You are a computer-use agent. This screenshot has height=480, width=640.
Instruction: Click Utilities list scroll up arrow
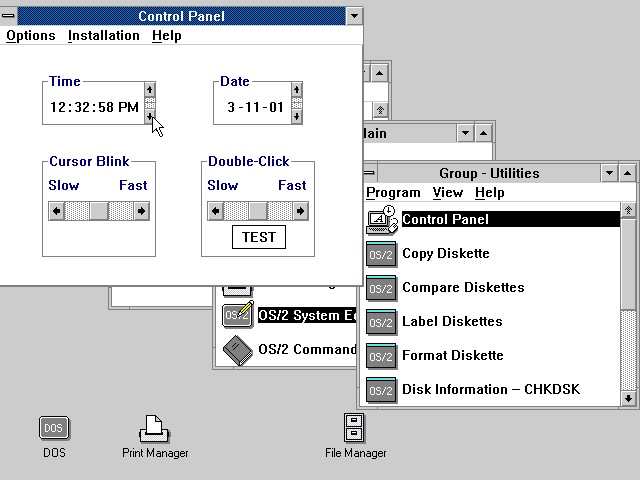point(628,210)
